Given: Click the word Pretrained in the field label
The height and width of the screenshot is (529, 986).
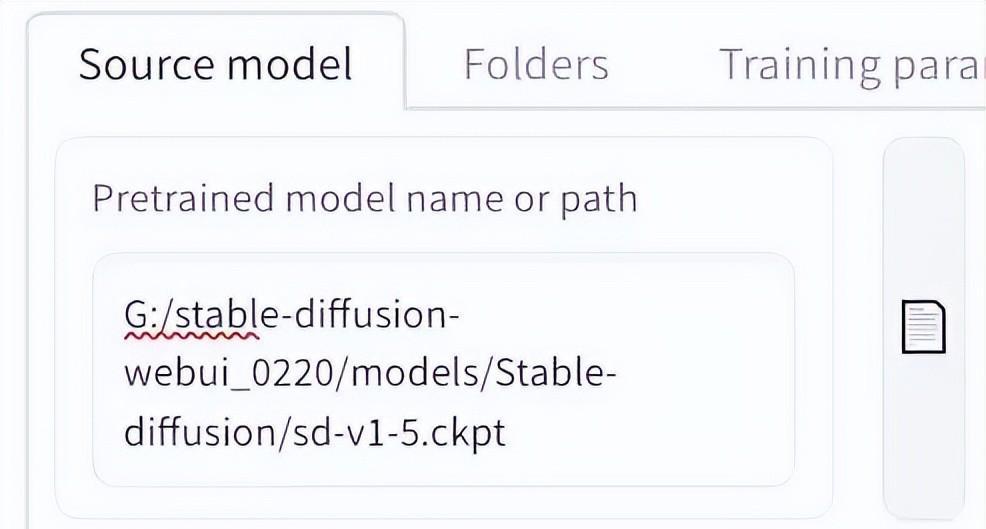Looking at the screenshot, I should (183, 198).
